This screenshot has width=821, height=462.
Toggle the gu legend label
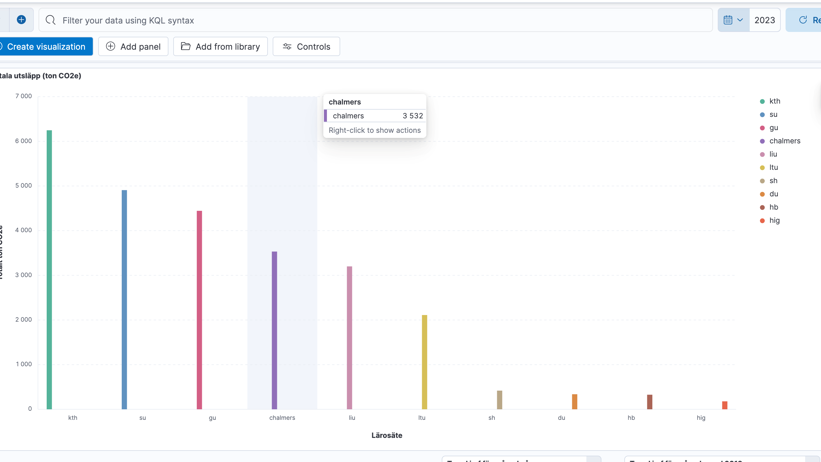click(x=773, y=128)
